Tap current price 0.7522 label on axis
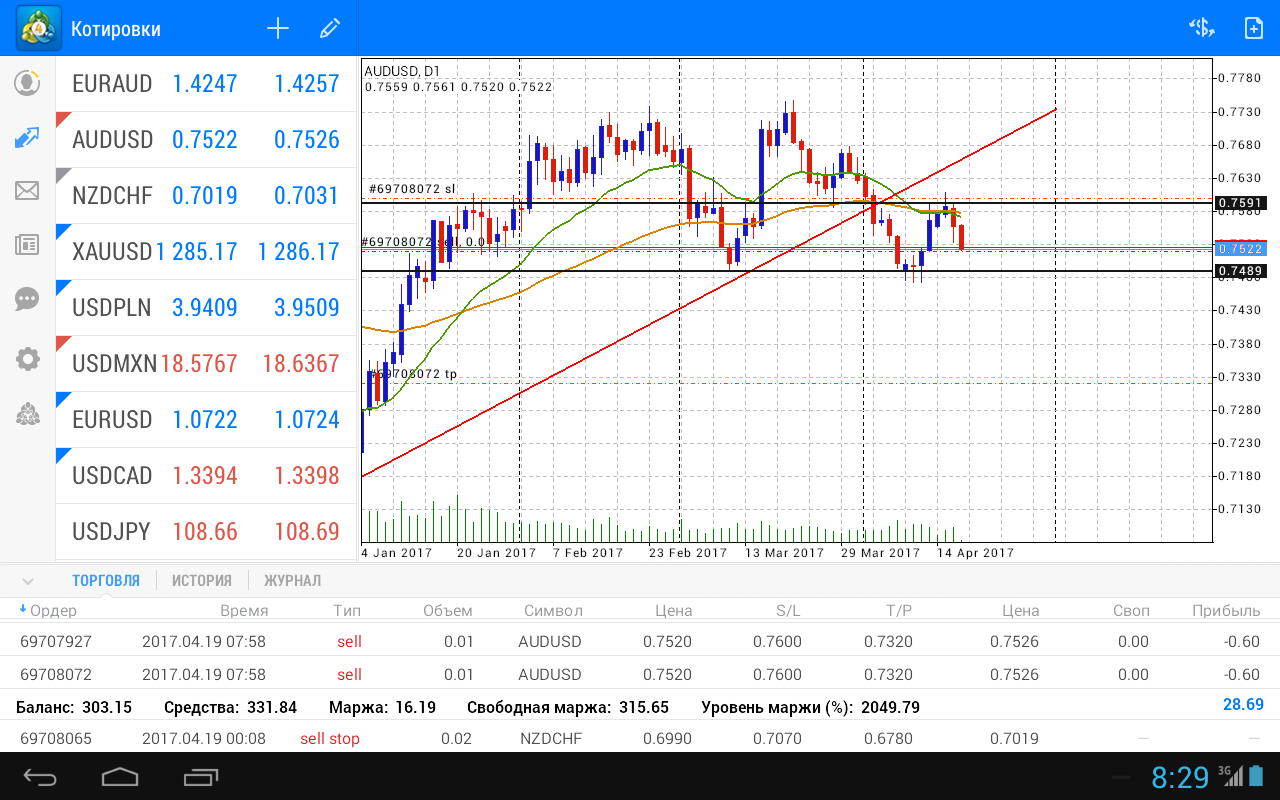This screenshot has width=1280, height=800. tap(1240, 248)
